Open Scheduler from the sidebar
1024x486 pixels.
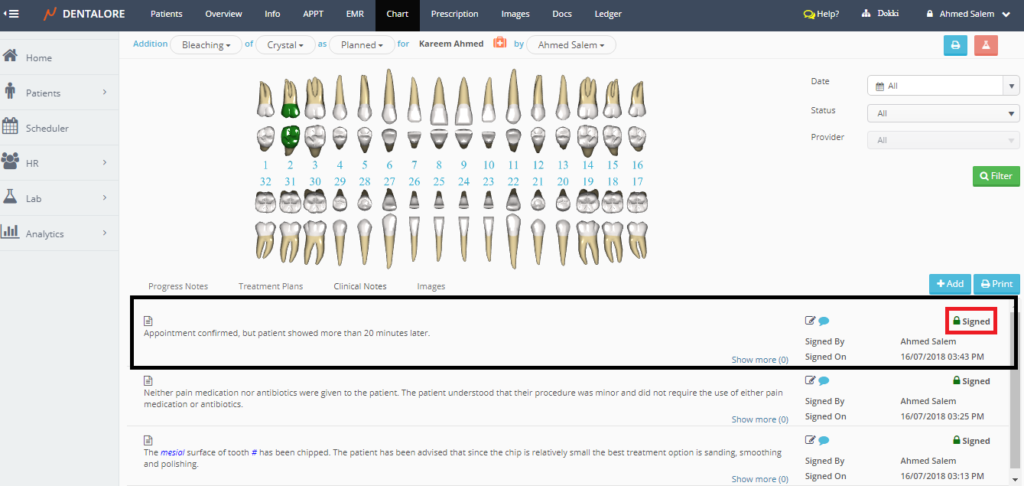tap(46, 128)
